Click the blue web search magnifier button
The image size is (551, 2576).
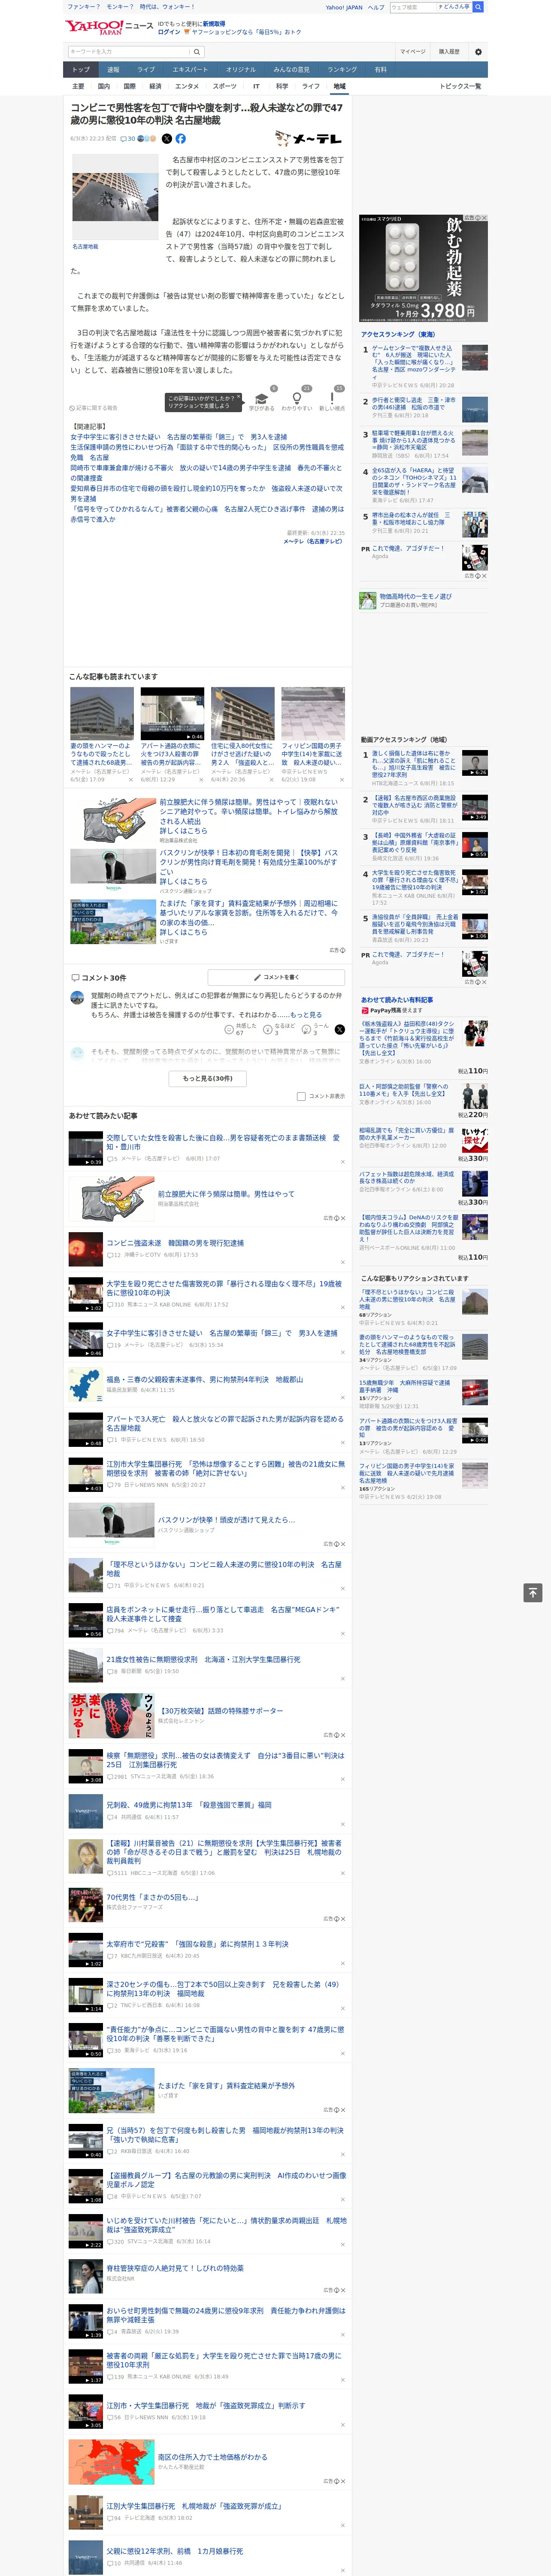point(478,7)
